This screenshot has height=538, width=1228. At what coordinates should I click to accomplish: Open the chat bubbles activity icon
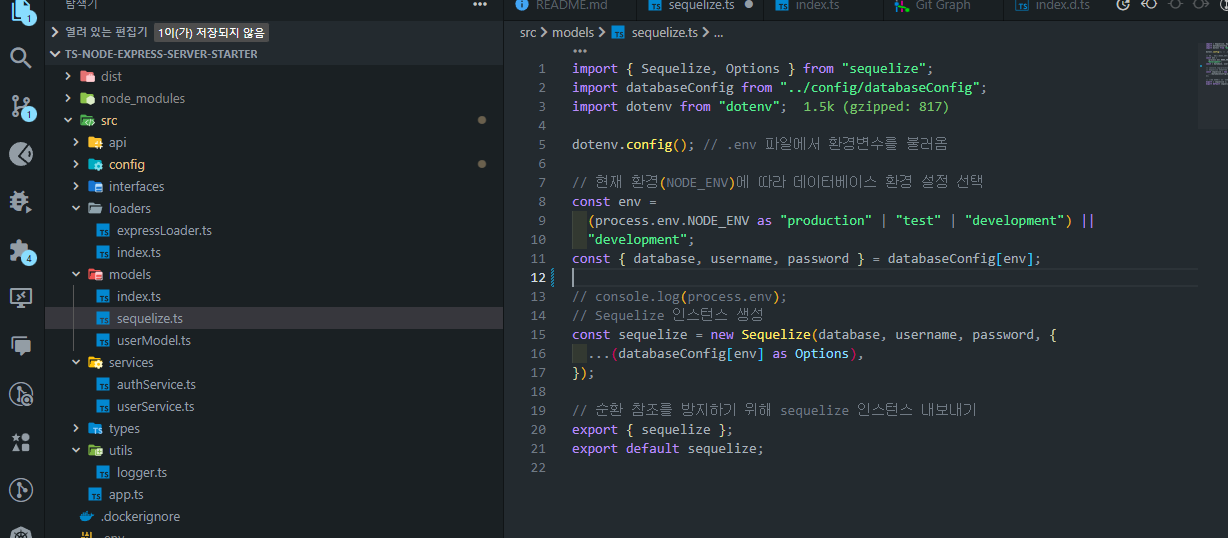point(21,345)
